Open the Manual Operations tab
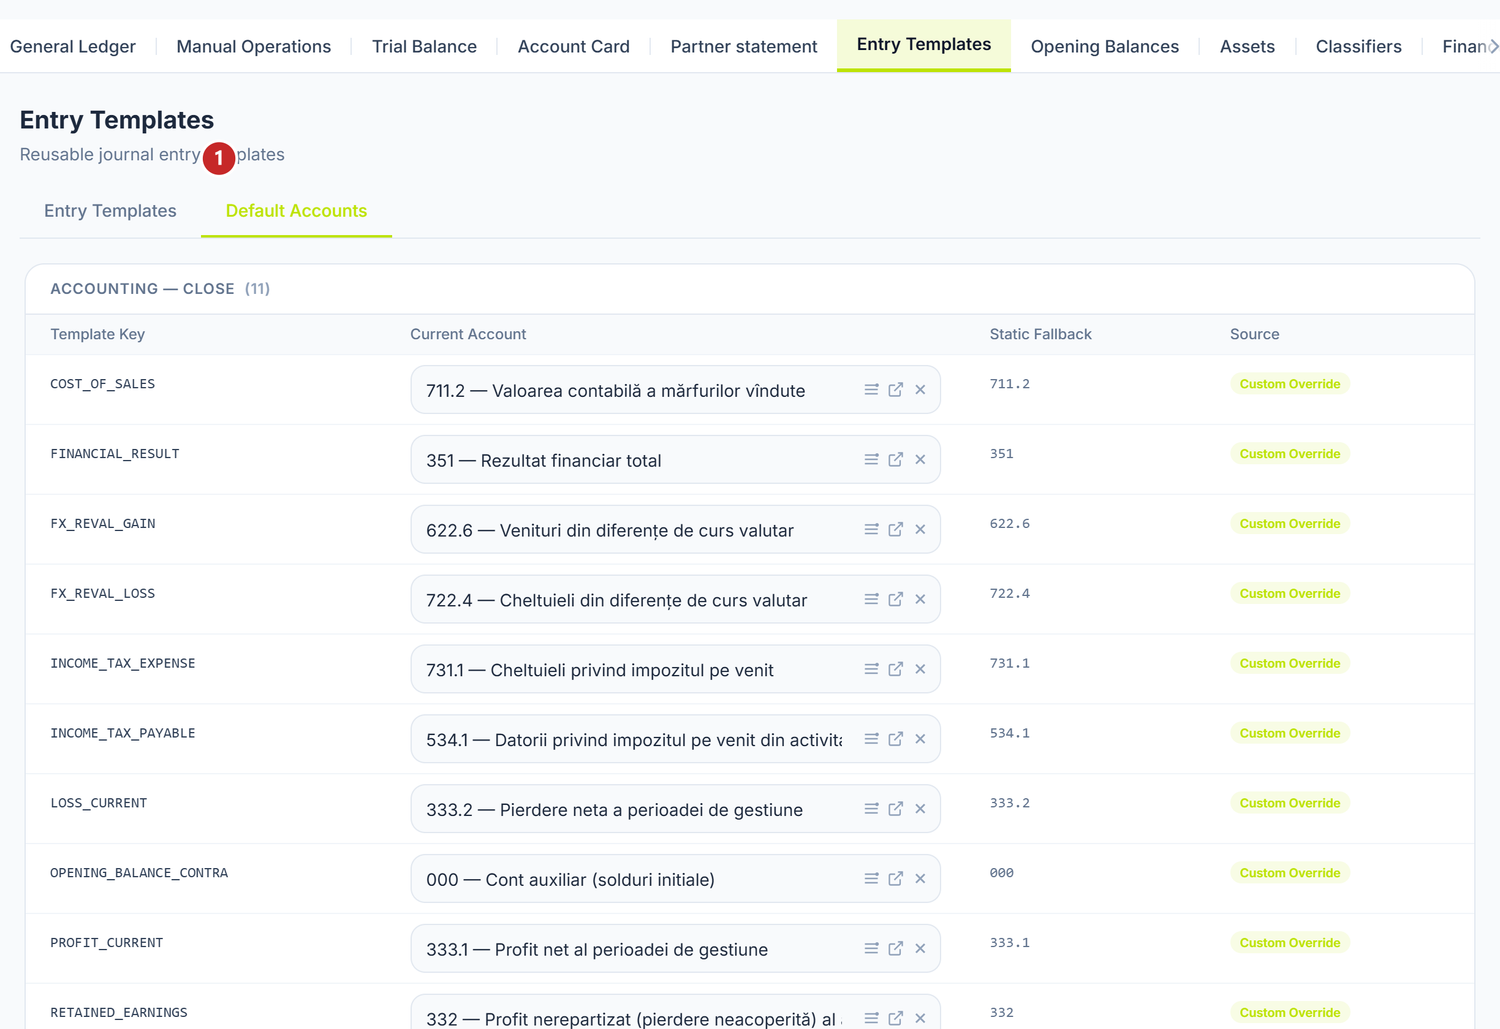 (x=254, y=46)
